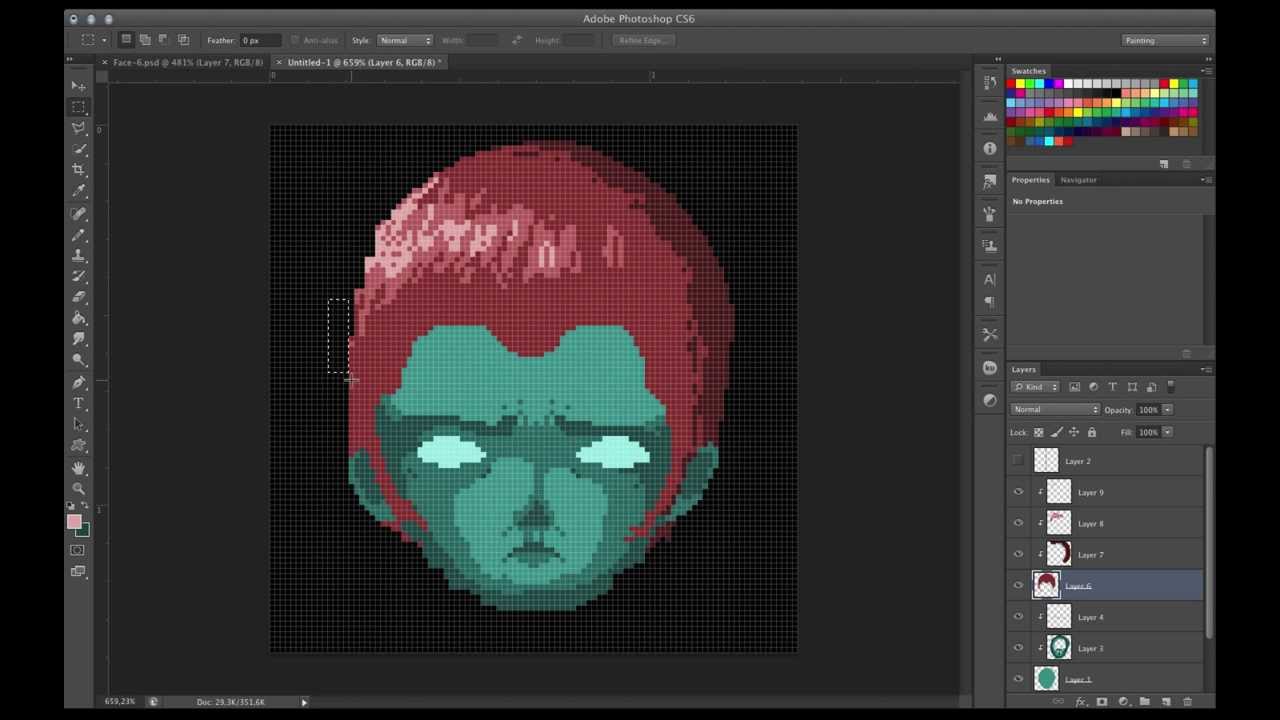Create new fill or adjustment layer
The image size is (1280, 720).
(1123, 702)
